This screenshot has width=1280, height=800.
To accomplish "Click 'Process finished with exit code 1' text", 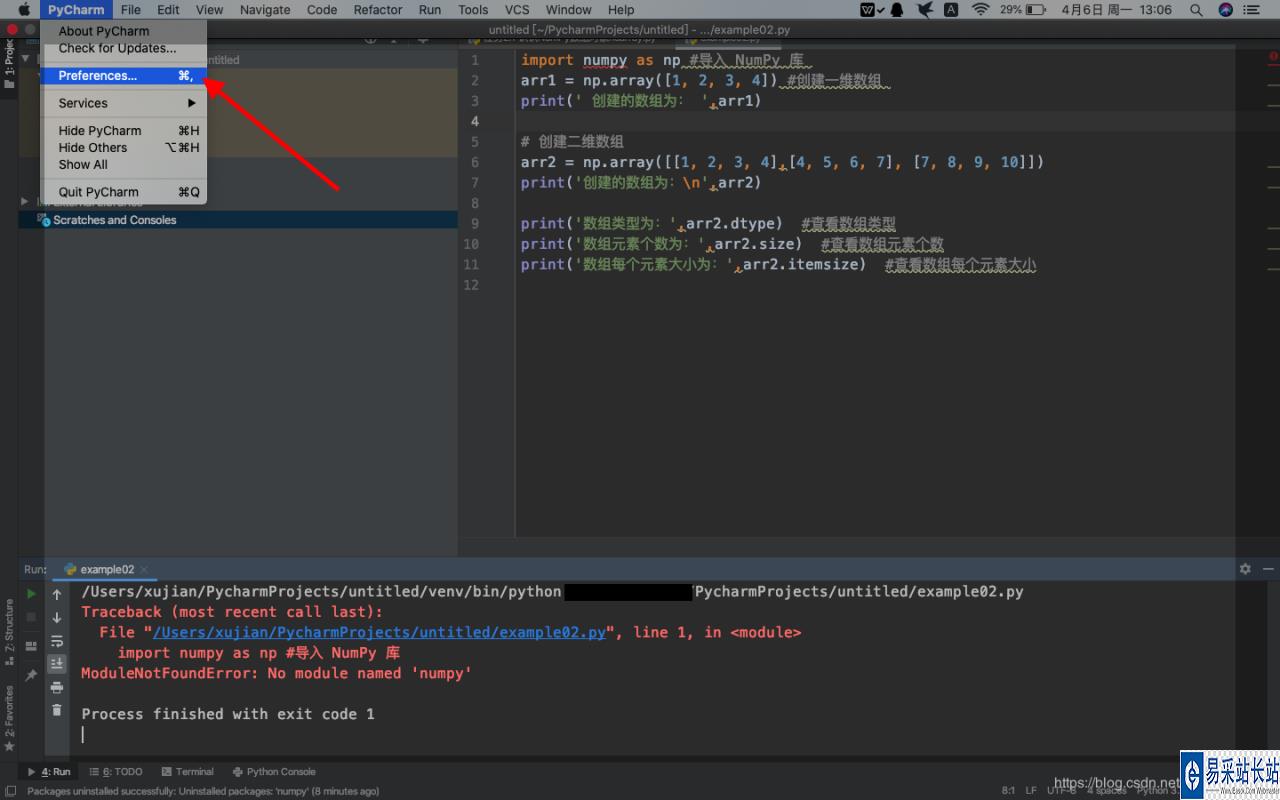I will pos(228,714).
